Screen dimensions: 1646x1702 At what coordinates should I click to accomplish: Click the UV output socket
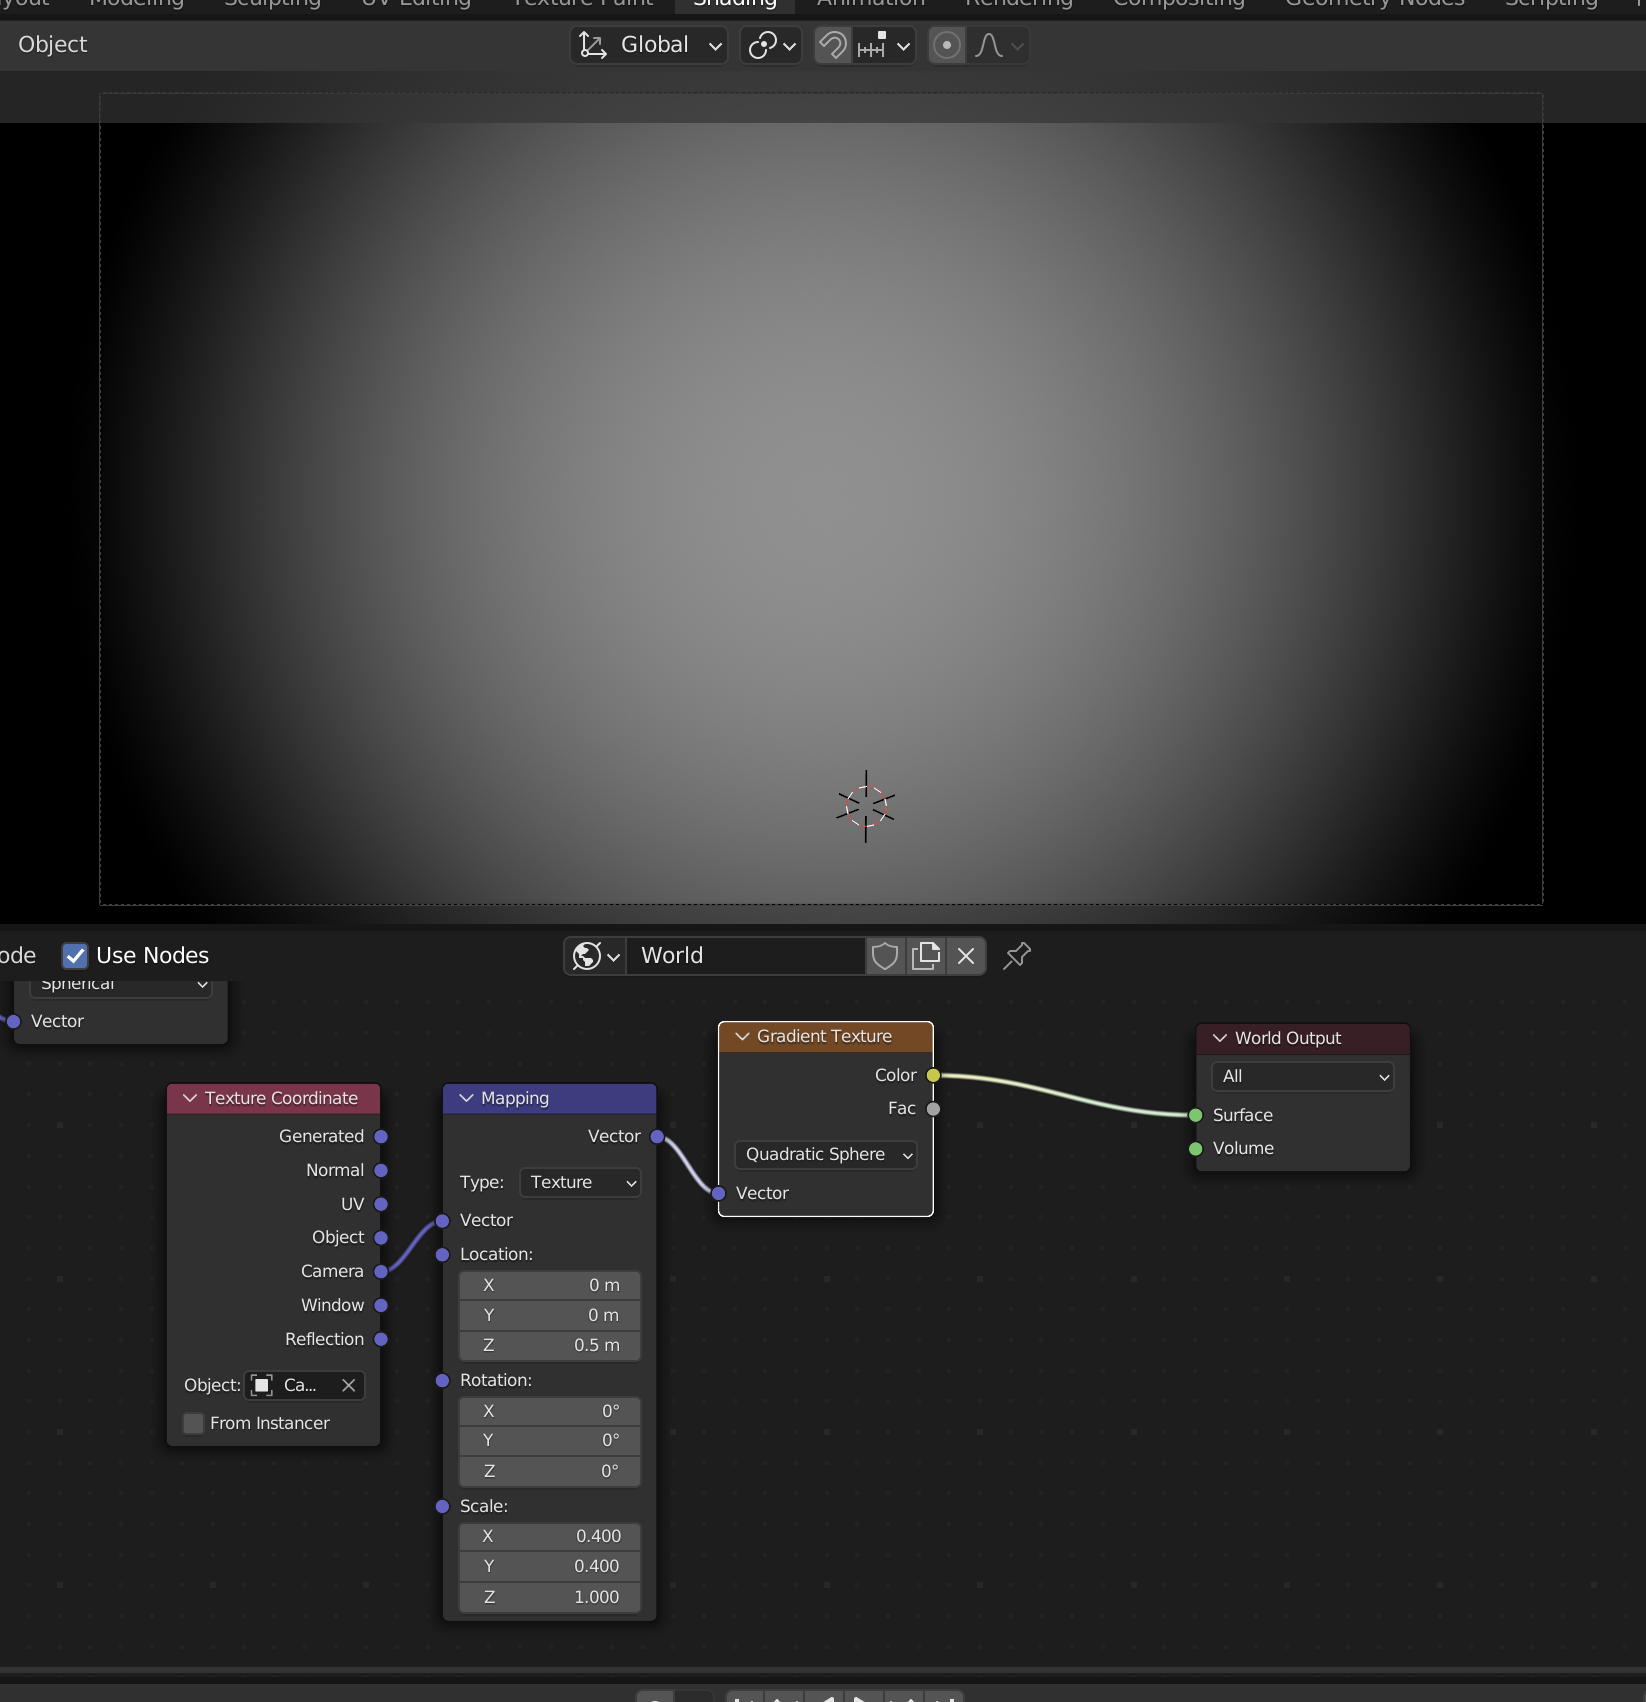click(381, 1204)
